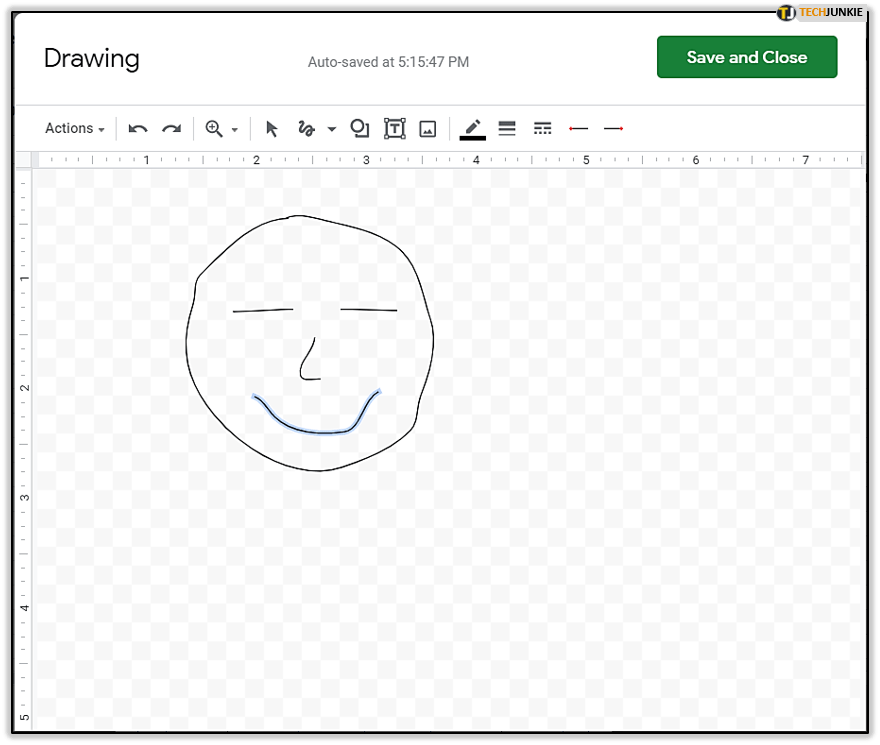This screenshot has width=880, height=745.
Task: Open the line weight options
Action: point(507,129)
